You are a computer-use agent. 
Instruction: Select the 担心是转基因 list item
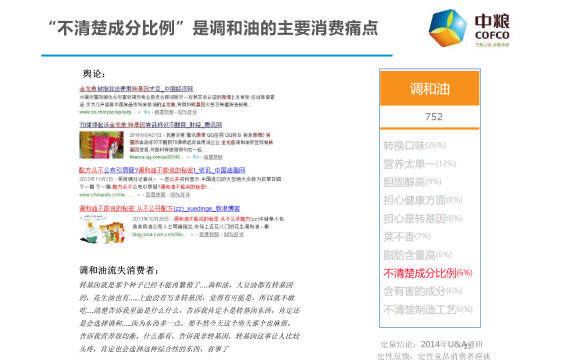pos(423,219)
